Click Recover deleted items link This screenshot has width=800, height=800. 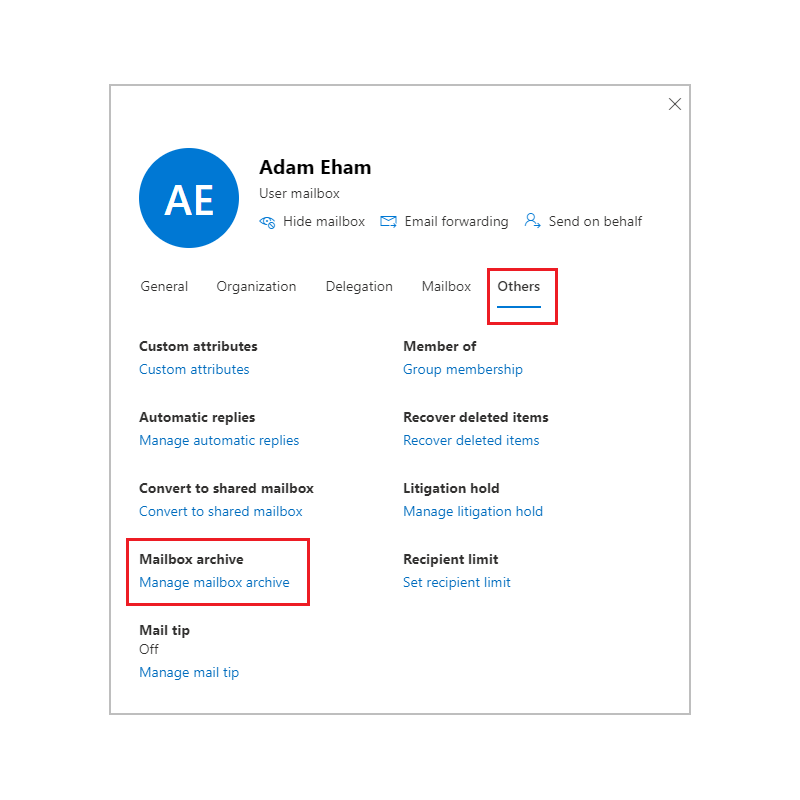[471, 440]
